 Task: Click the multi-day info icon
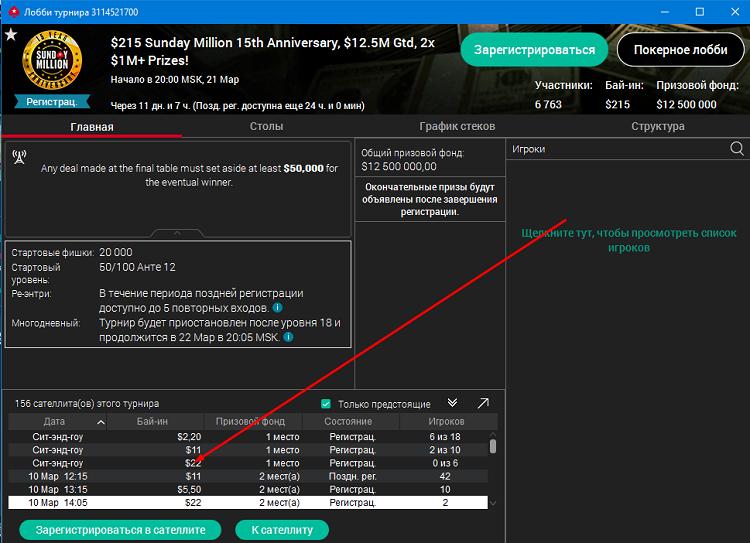[x=288, y=337]
